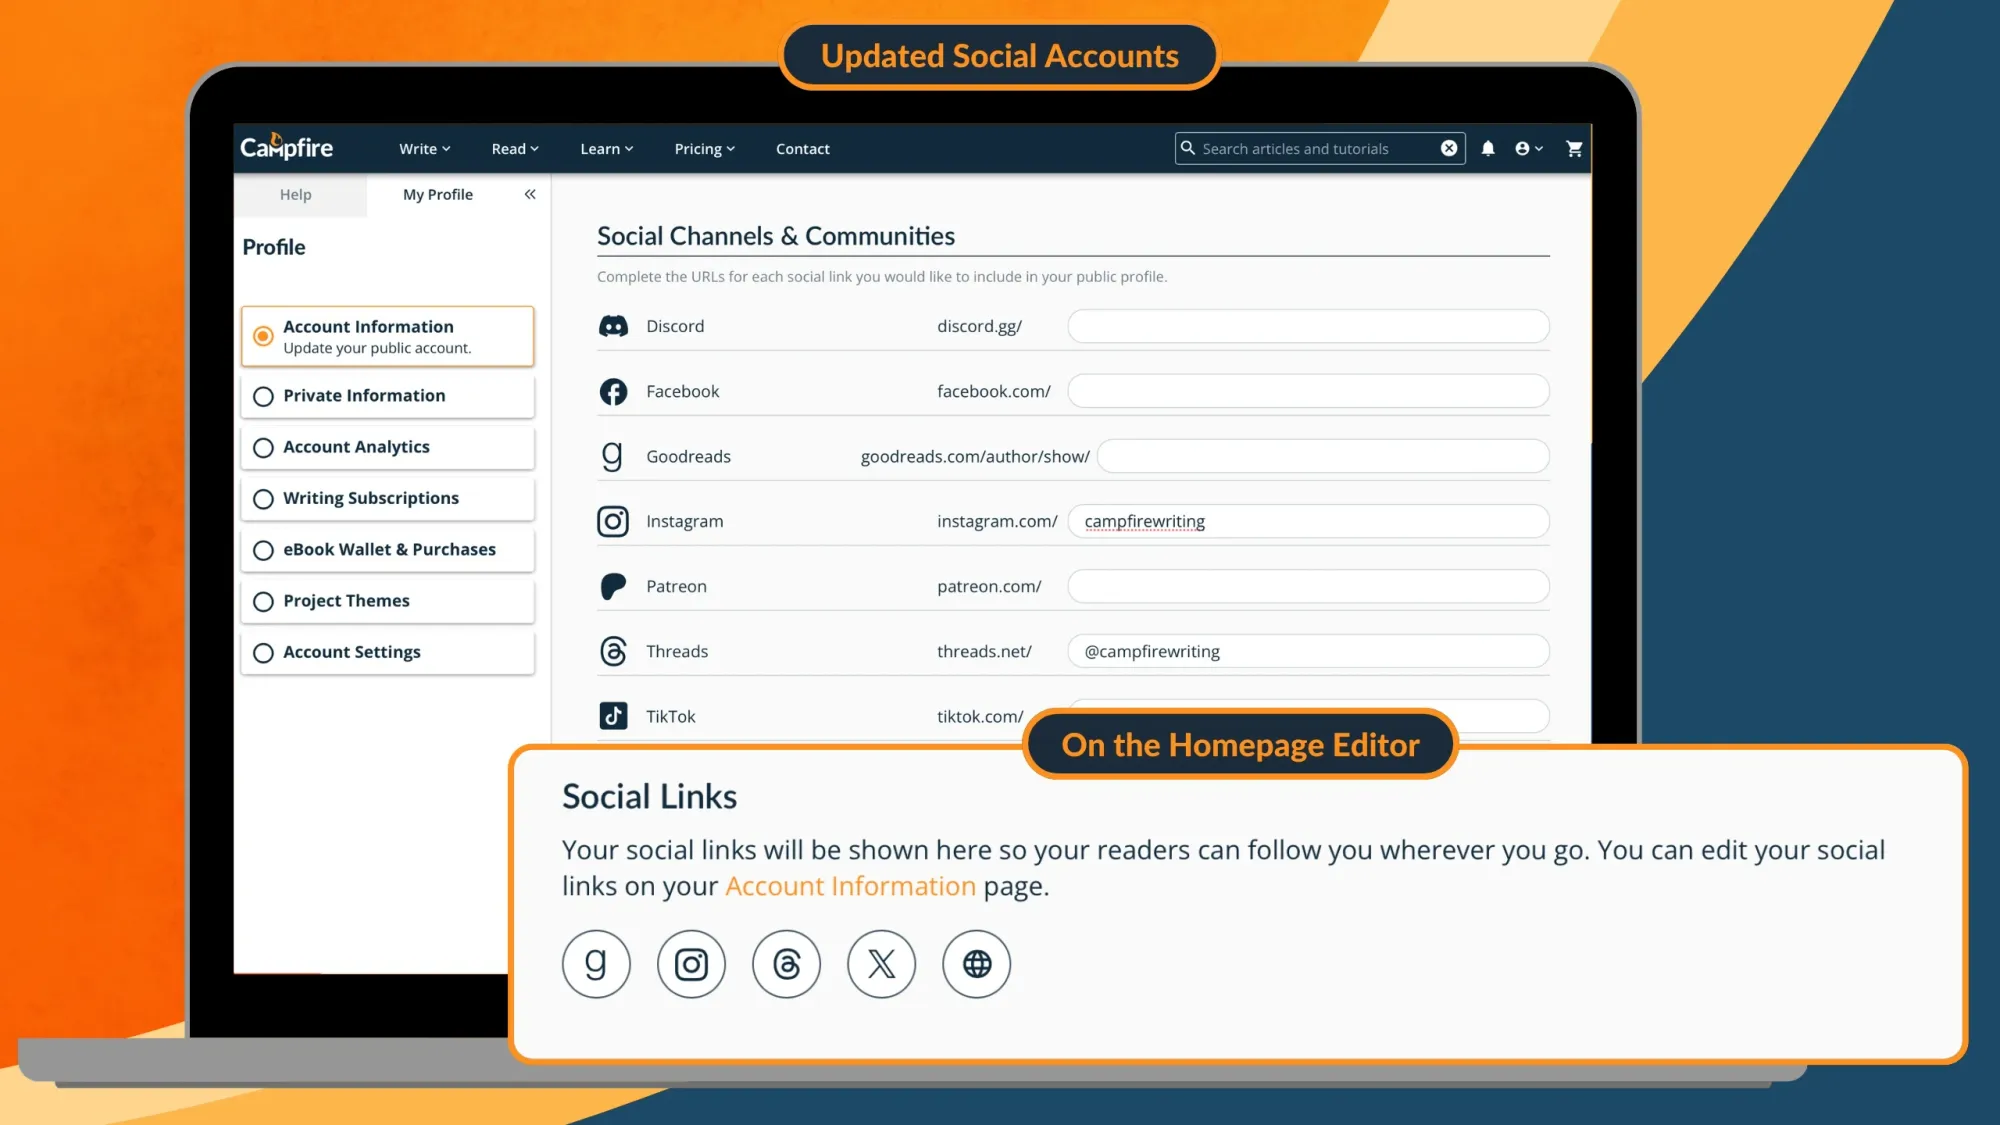Click the Facebook icon

tap(613, 391)
